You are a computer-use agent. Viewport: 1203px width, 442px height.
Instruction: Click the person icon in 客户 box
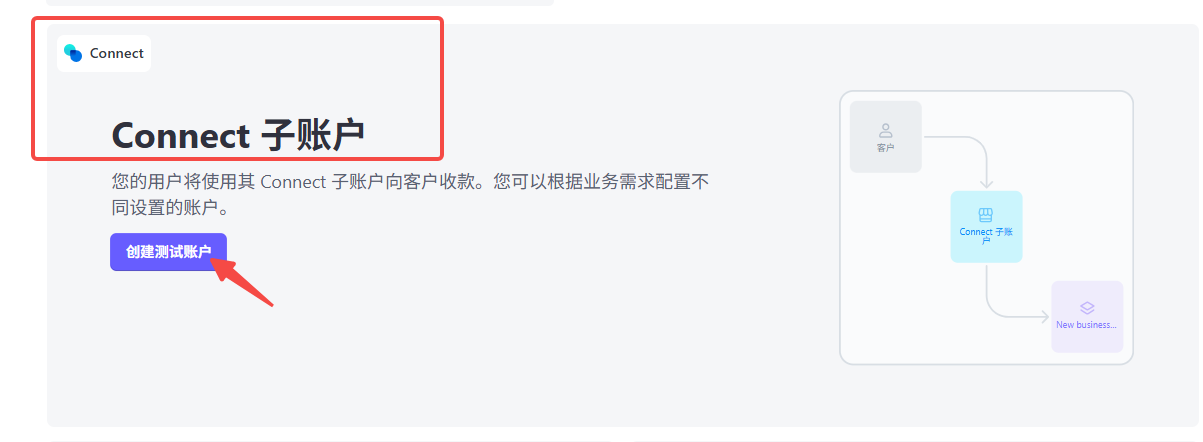coord(885,130)
